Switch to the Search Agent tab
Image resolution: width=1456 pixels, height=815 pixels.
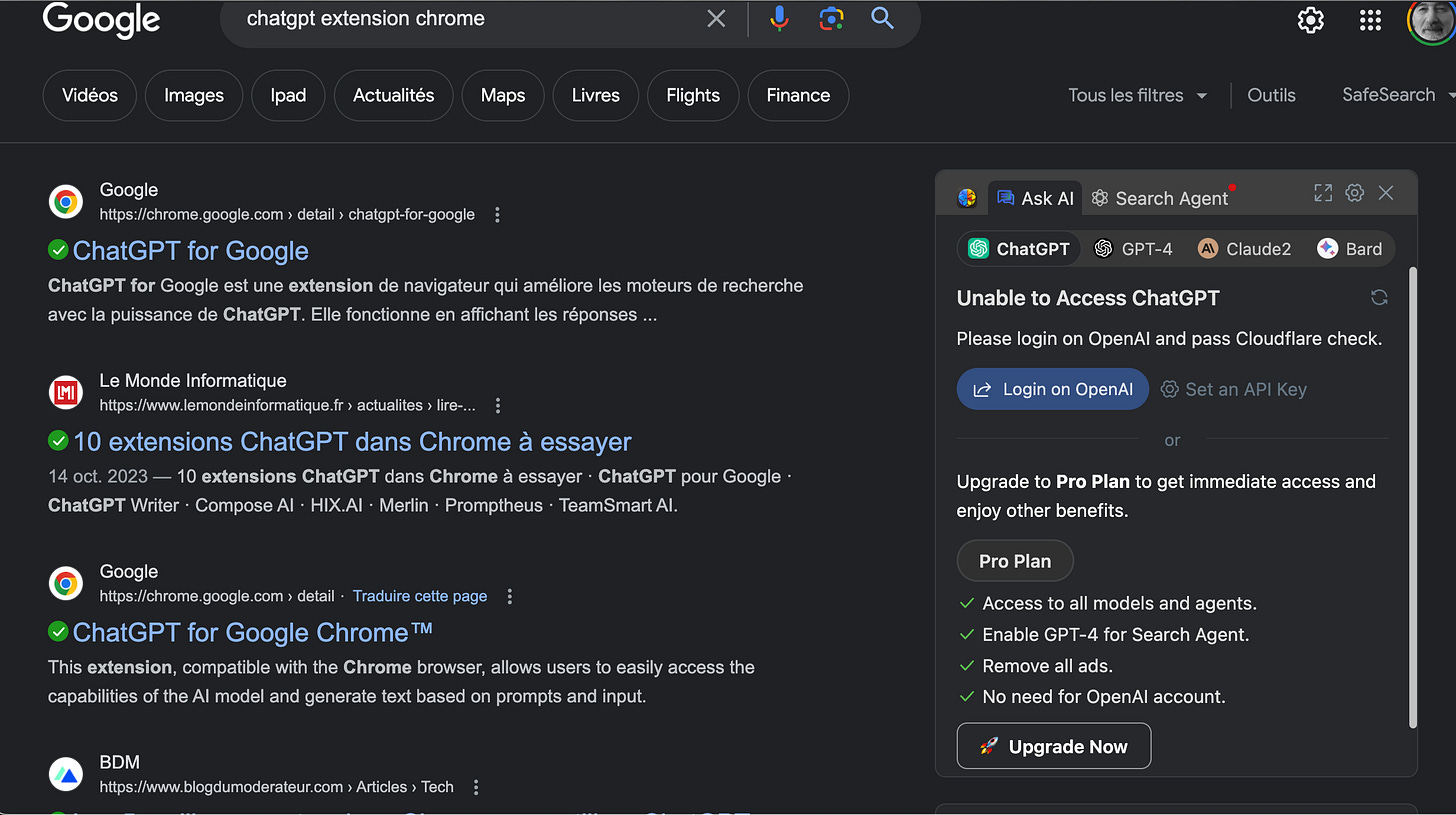point(1159,198)
